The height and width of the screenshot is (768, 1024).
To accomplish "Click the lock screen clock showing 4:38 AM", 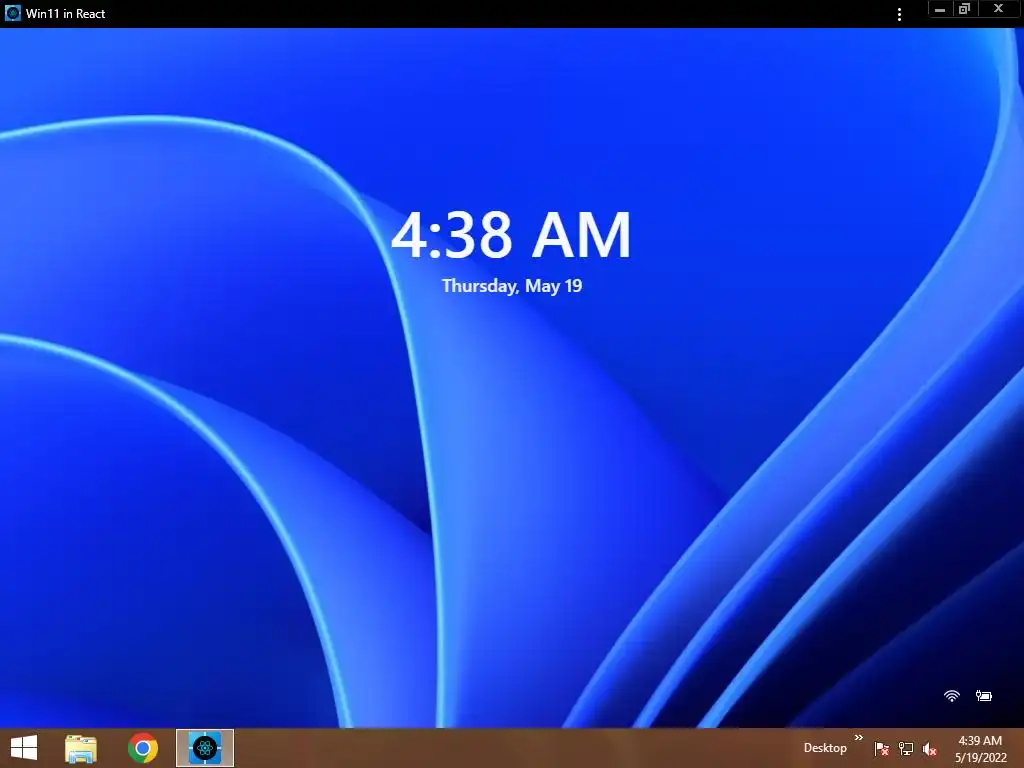I will point(511,235).
